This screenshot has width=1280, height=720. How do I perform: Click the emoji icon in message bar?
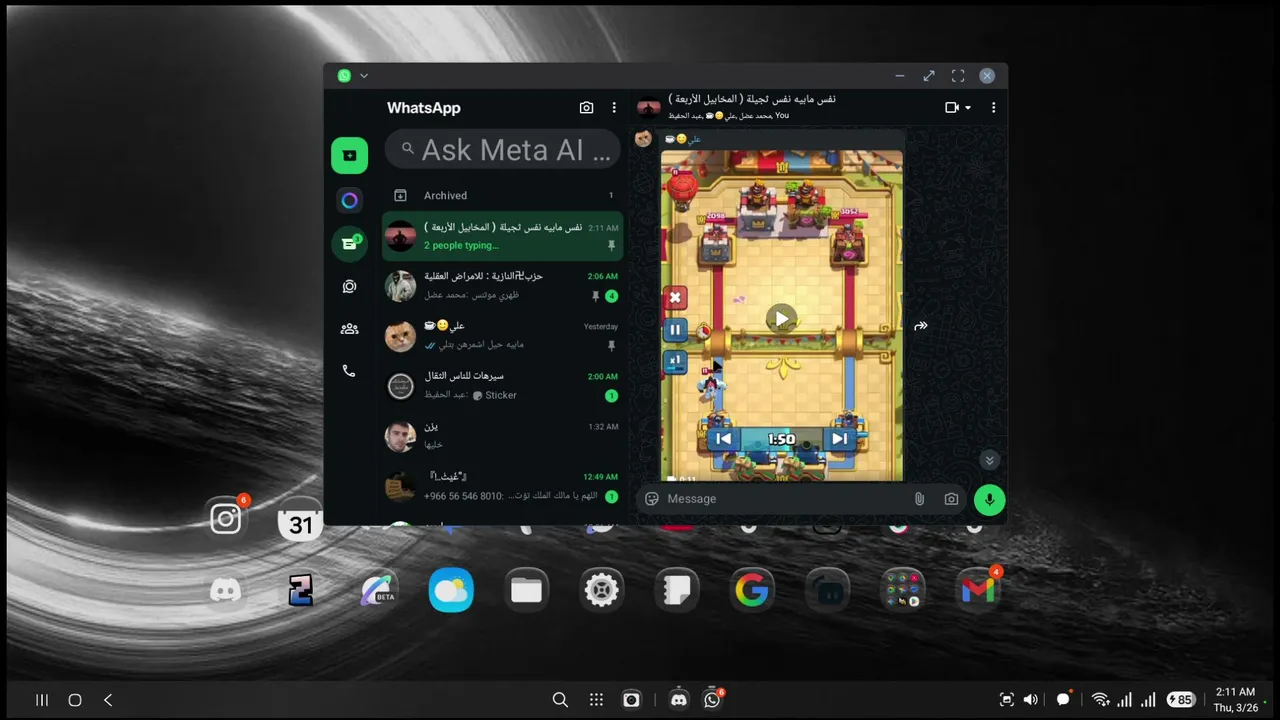coord(652,499)
